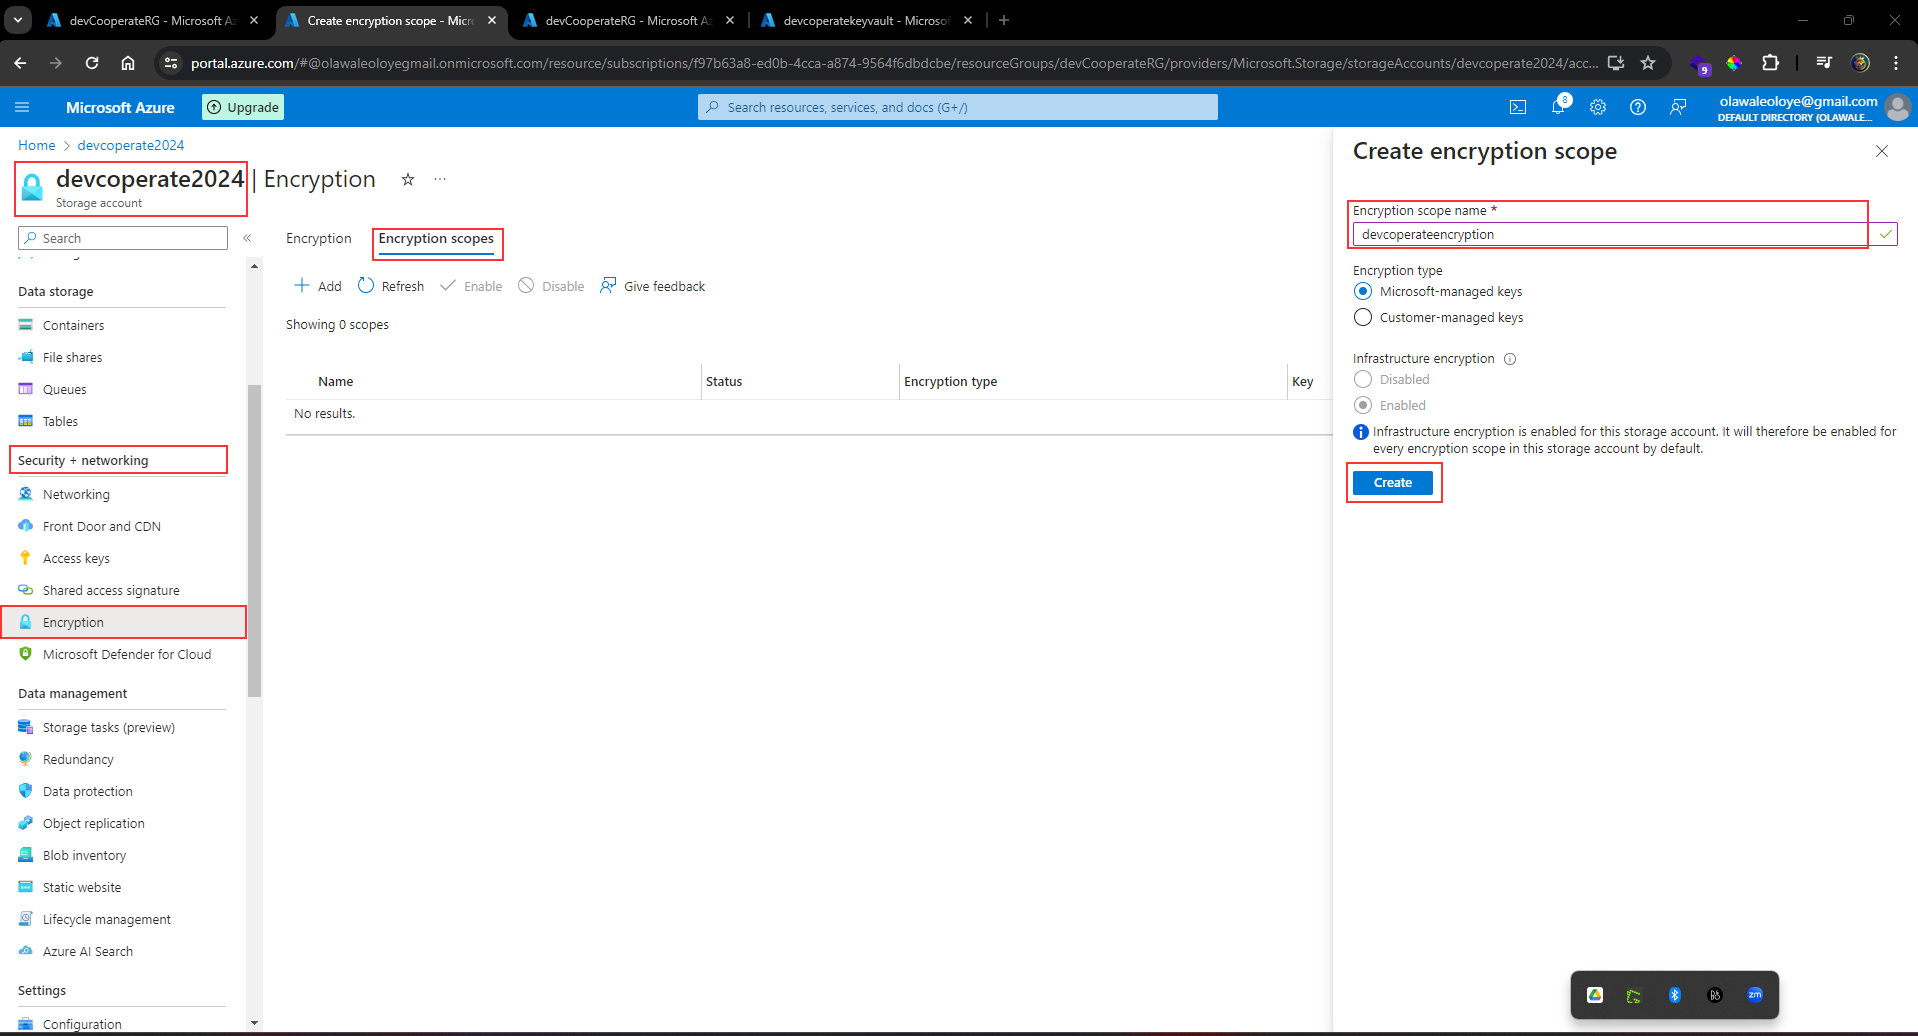Click the Create button

1393,483
